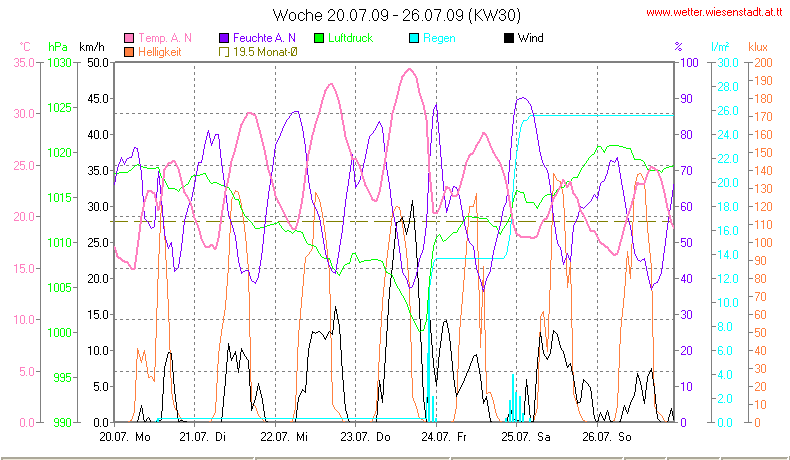Click the pink Temp. A. N legend swatch

(x=129, y=38)
